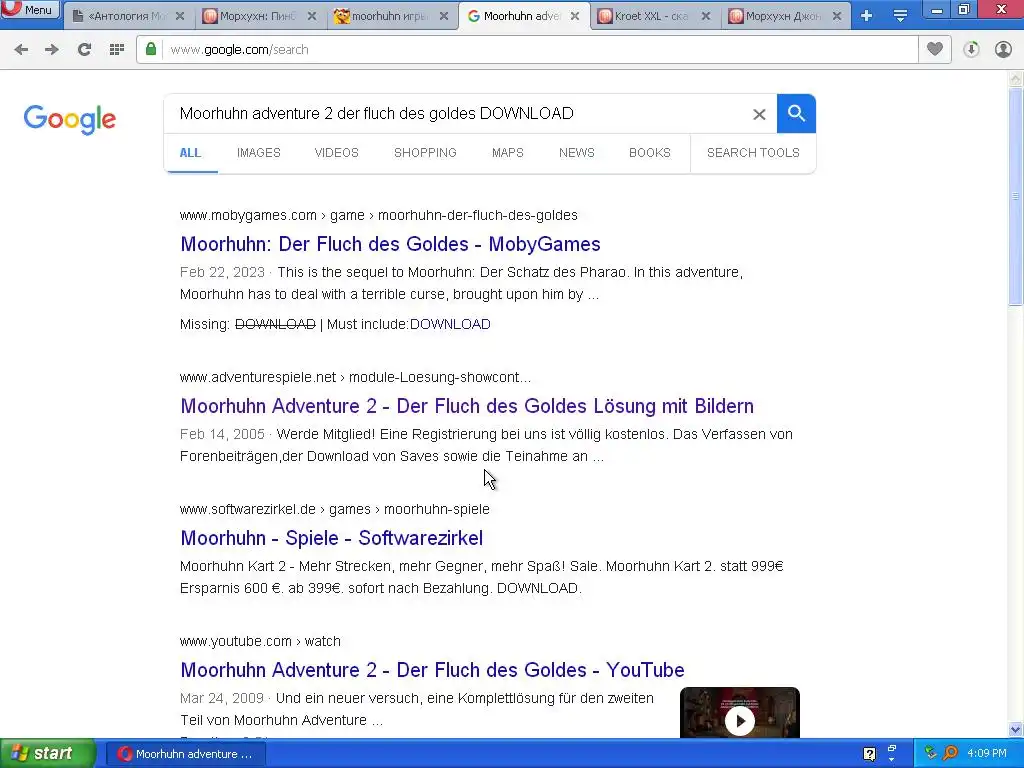Click the help question mark tray icon
This screenshot has height=768, width=1024.
pos(869,754)
